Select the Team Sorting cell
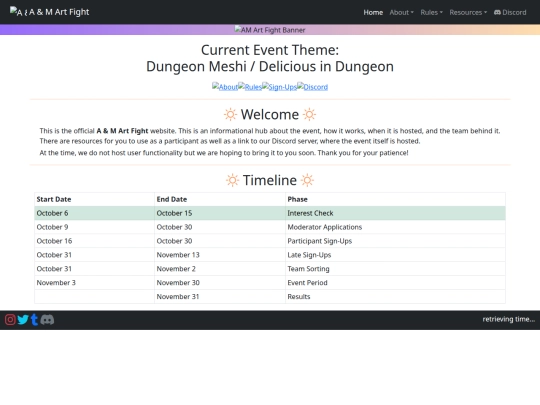 [x=395, y=269]
